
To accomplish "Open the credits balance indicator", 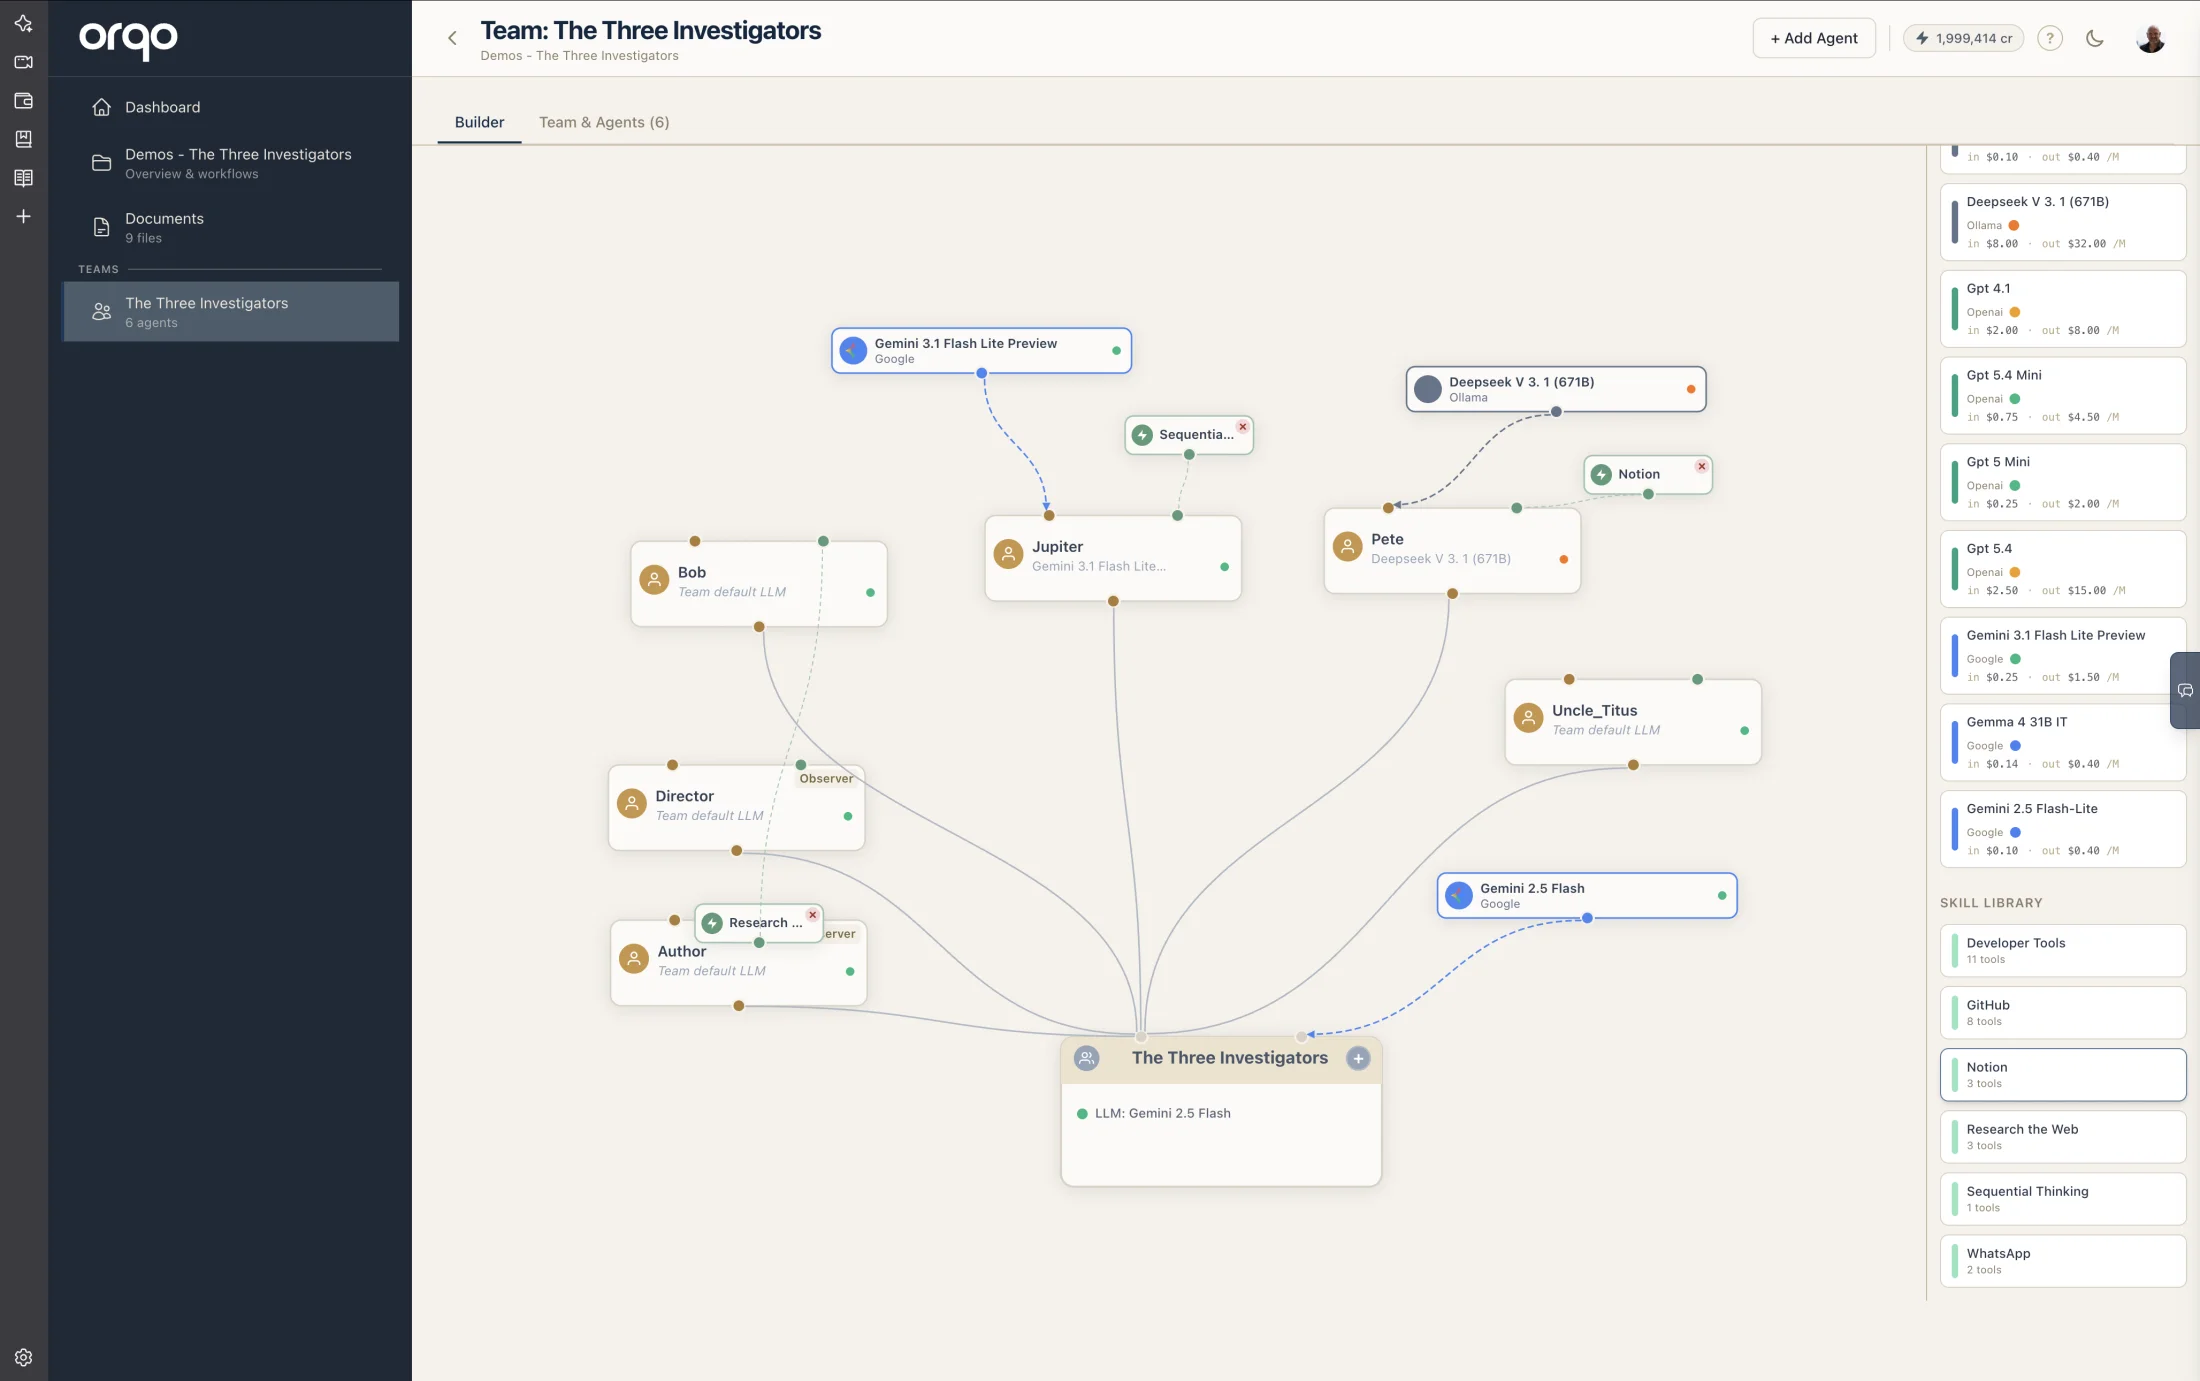I will 1963,38.
